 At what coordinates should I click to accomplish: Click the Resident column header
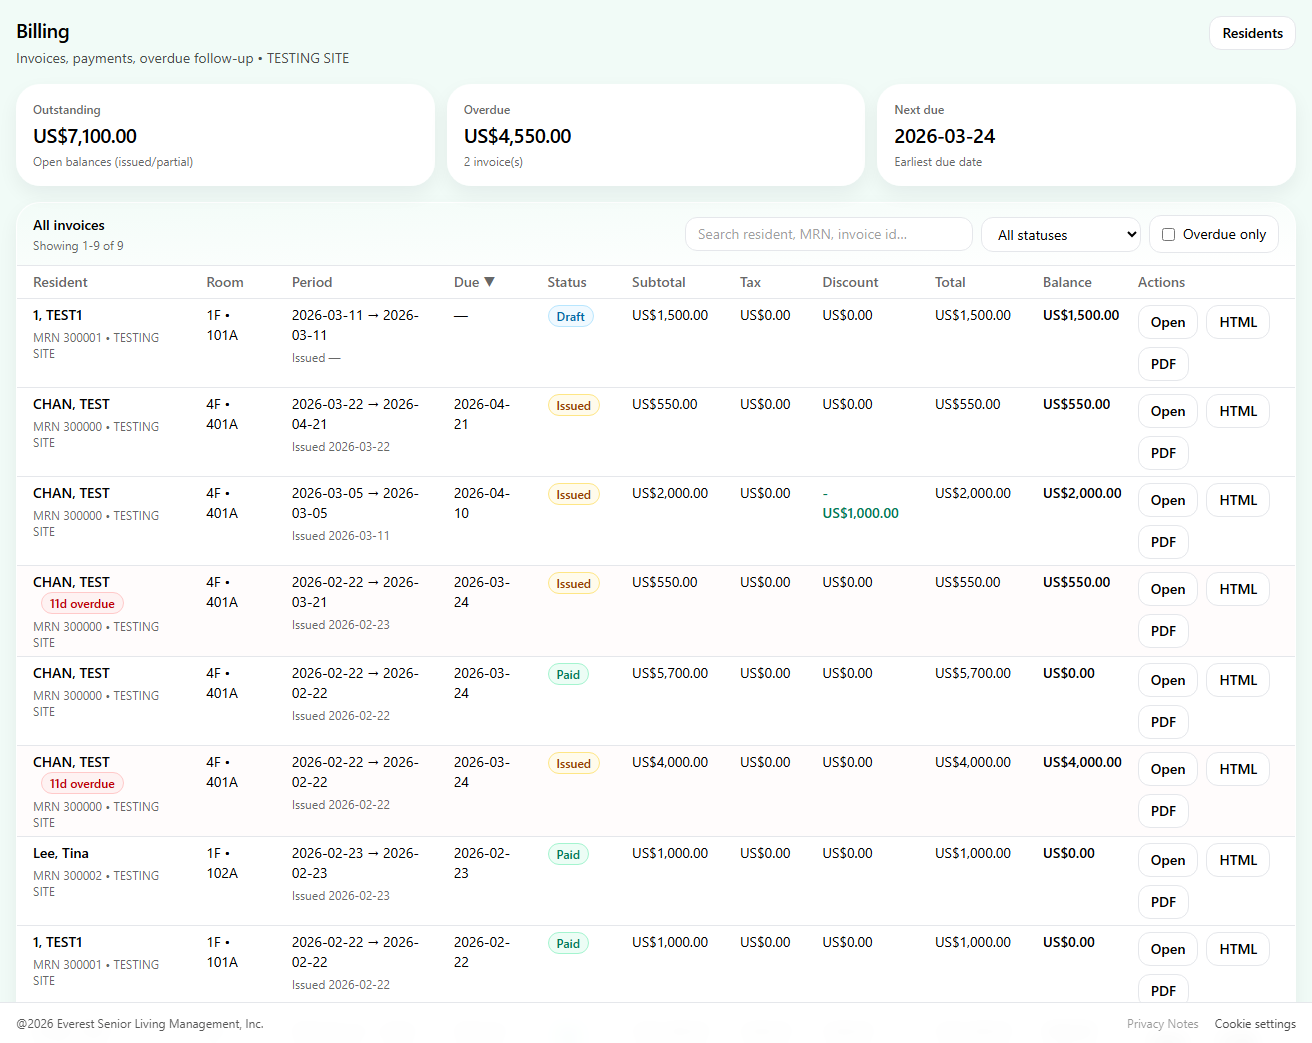point(60,282)
